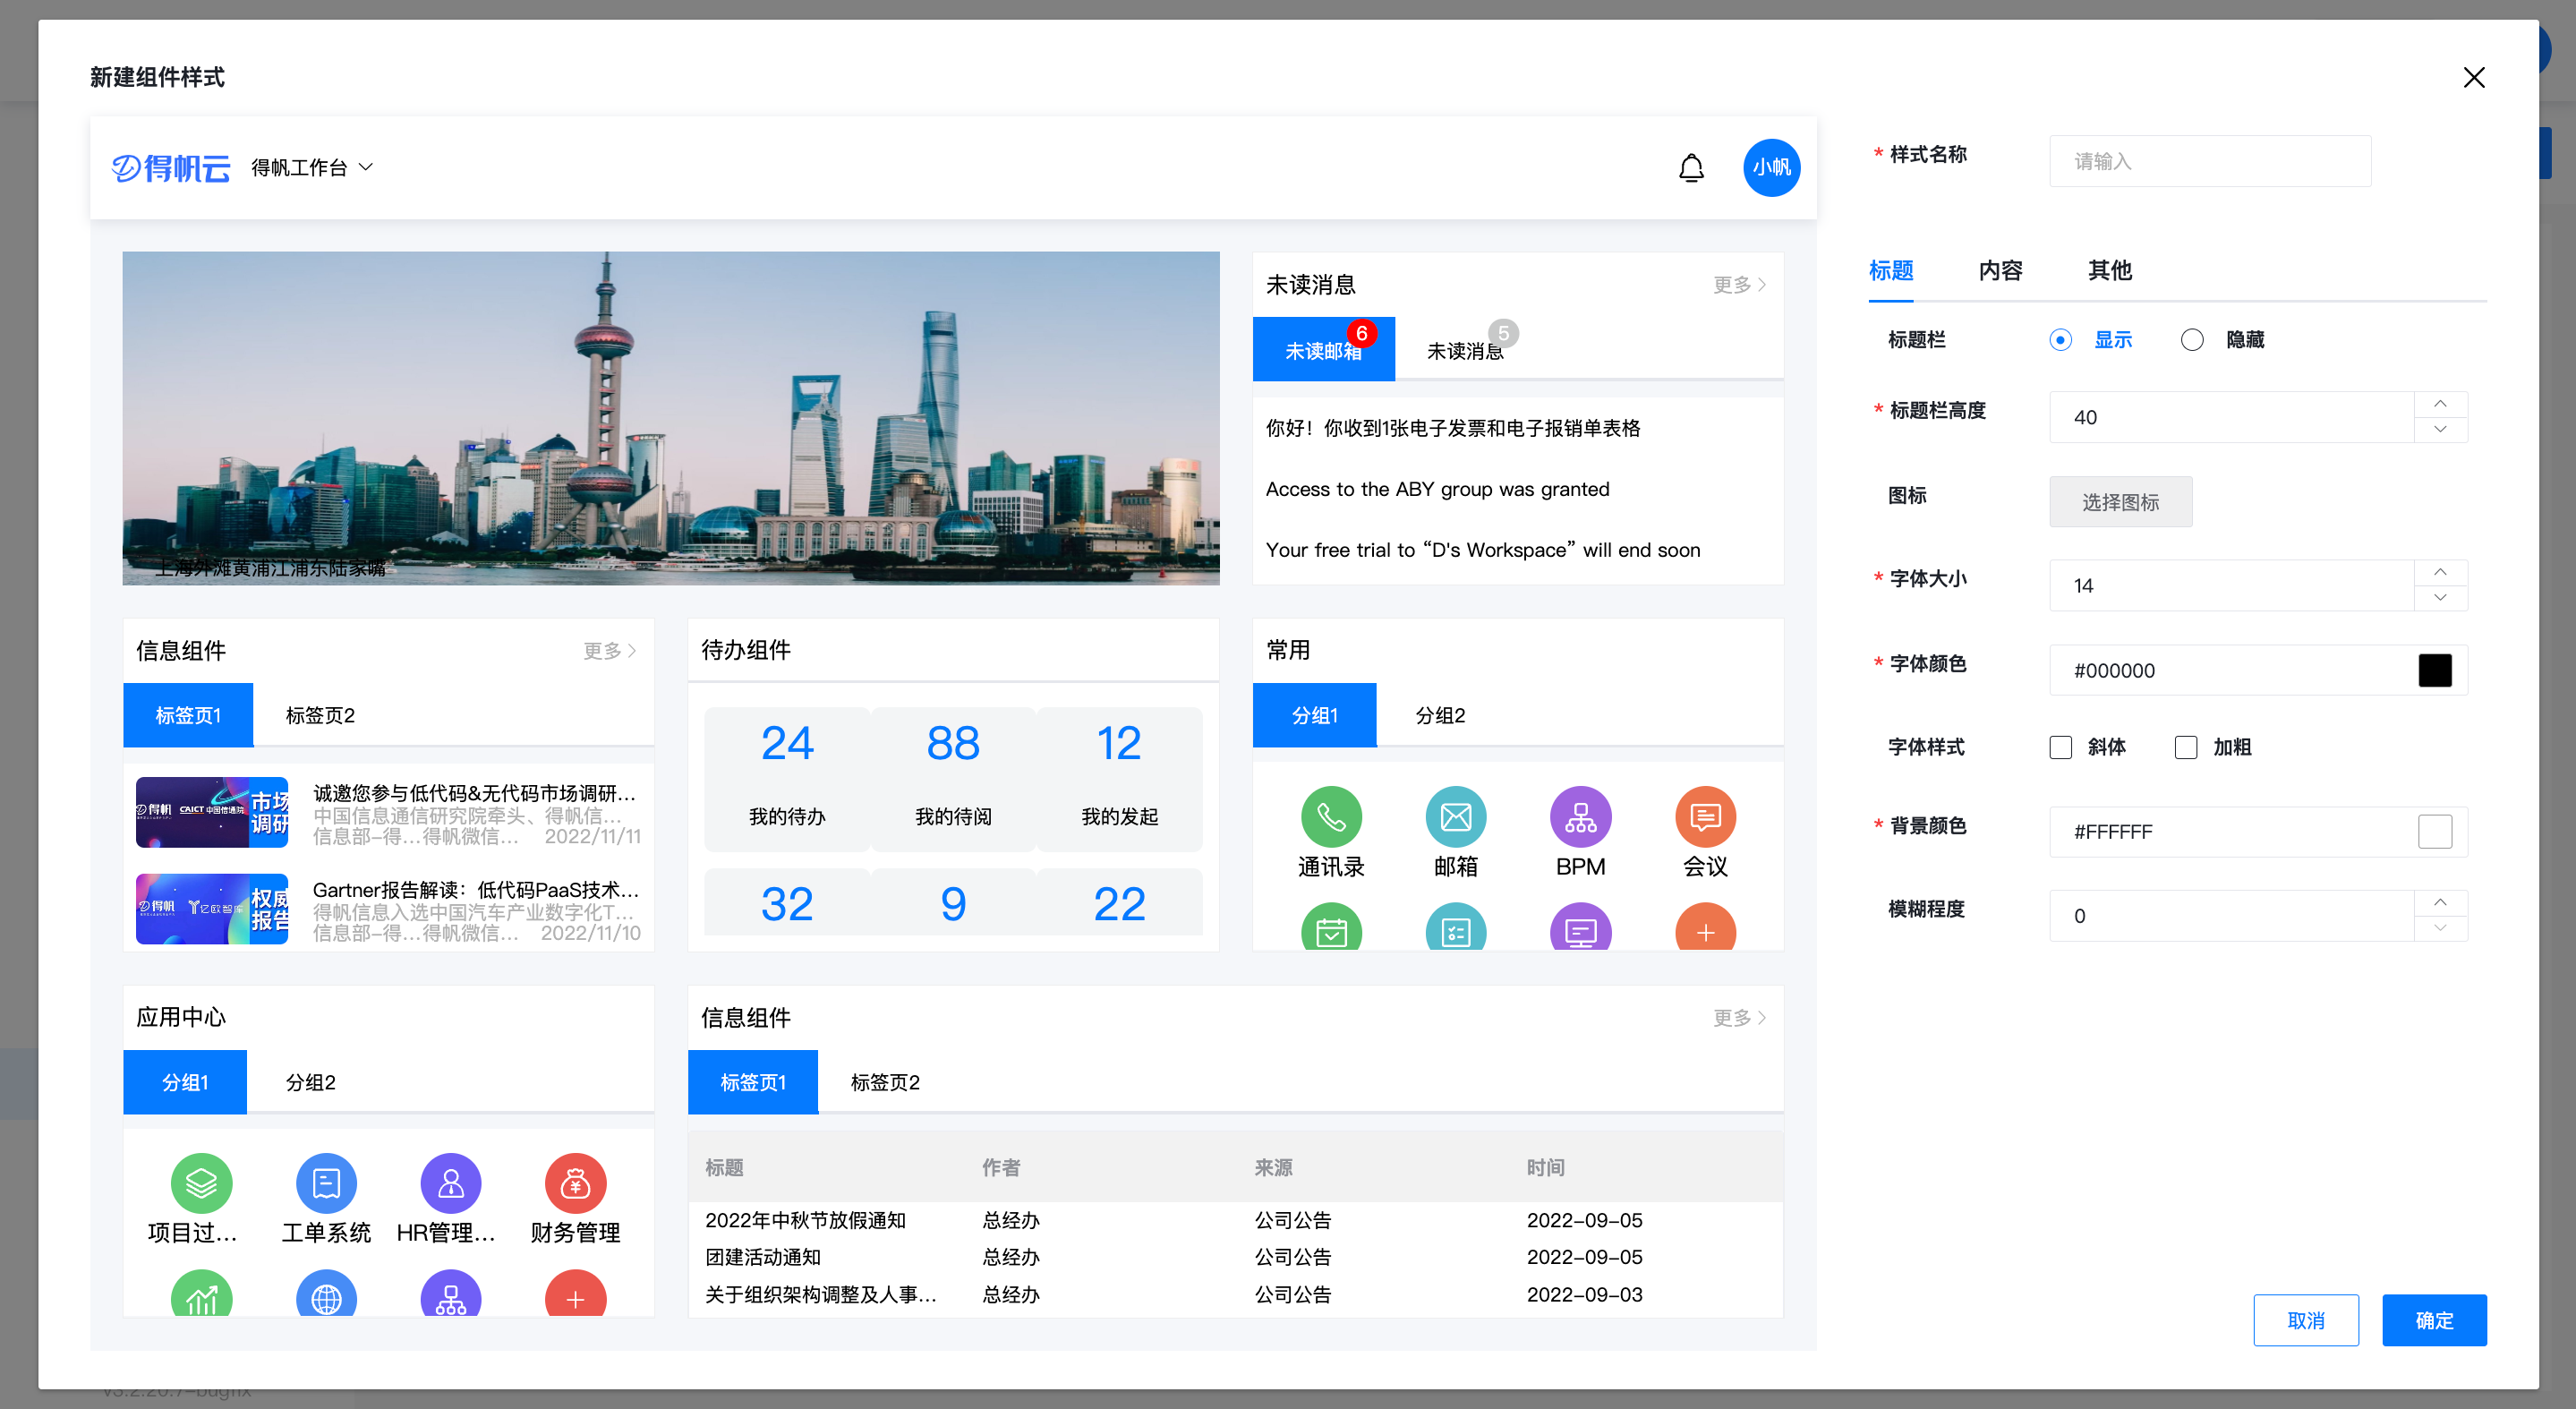The image size is (2576, 1409).
Task: Select the 显示 radio for 标题栏
Action: [x=2060, y=339]
